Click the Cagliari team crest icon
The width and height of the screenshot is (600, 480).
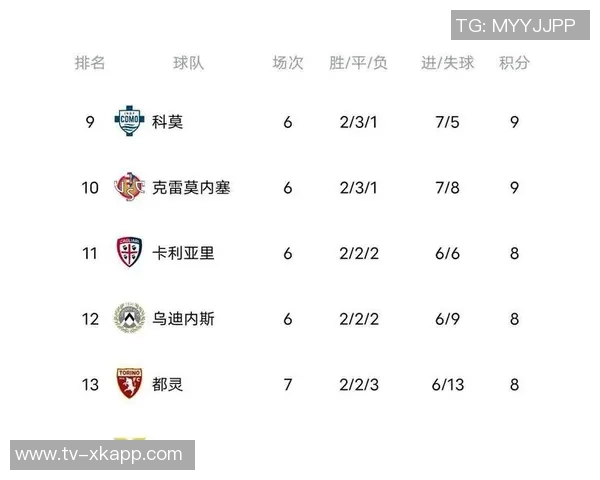point(129,253)
